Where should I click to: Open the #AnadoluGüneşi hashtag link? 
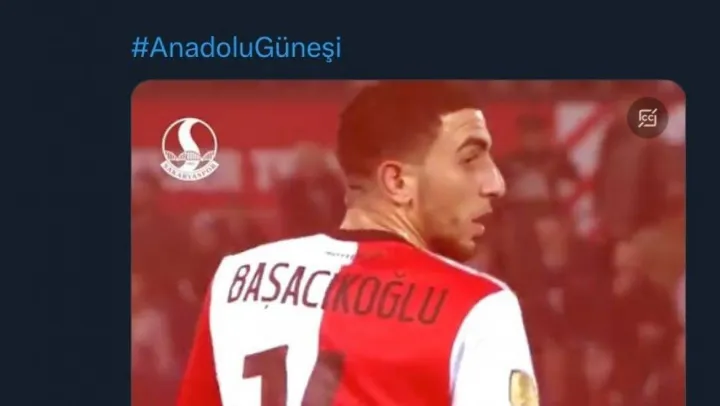[236, 48]
